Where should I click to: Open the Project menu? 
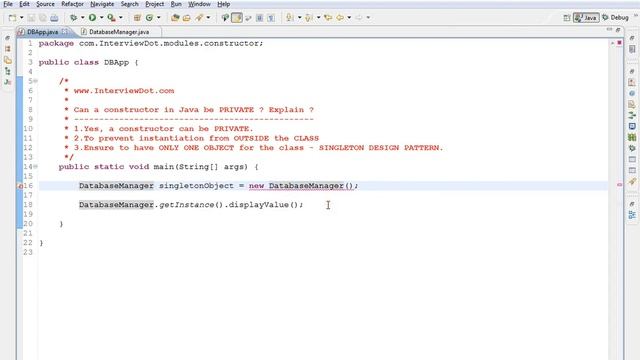(x=155, y=4)
